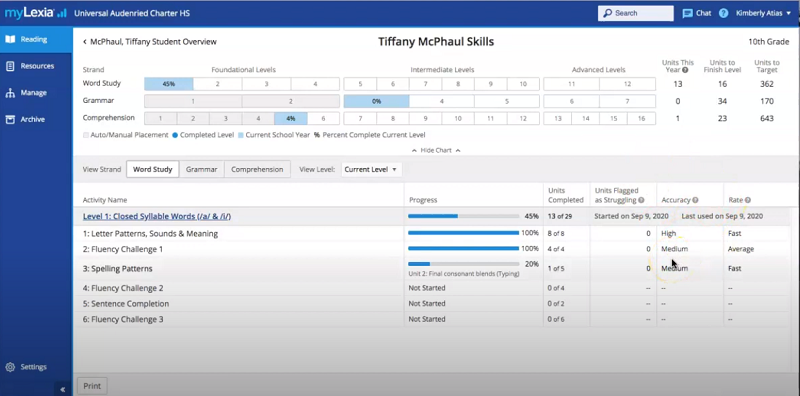800x396 pixels.
Task: Click Units to Target value 362
Action: pos(766,84)
